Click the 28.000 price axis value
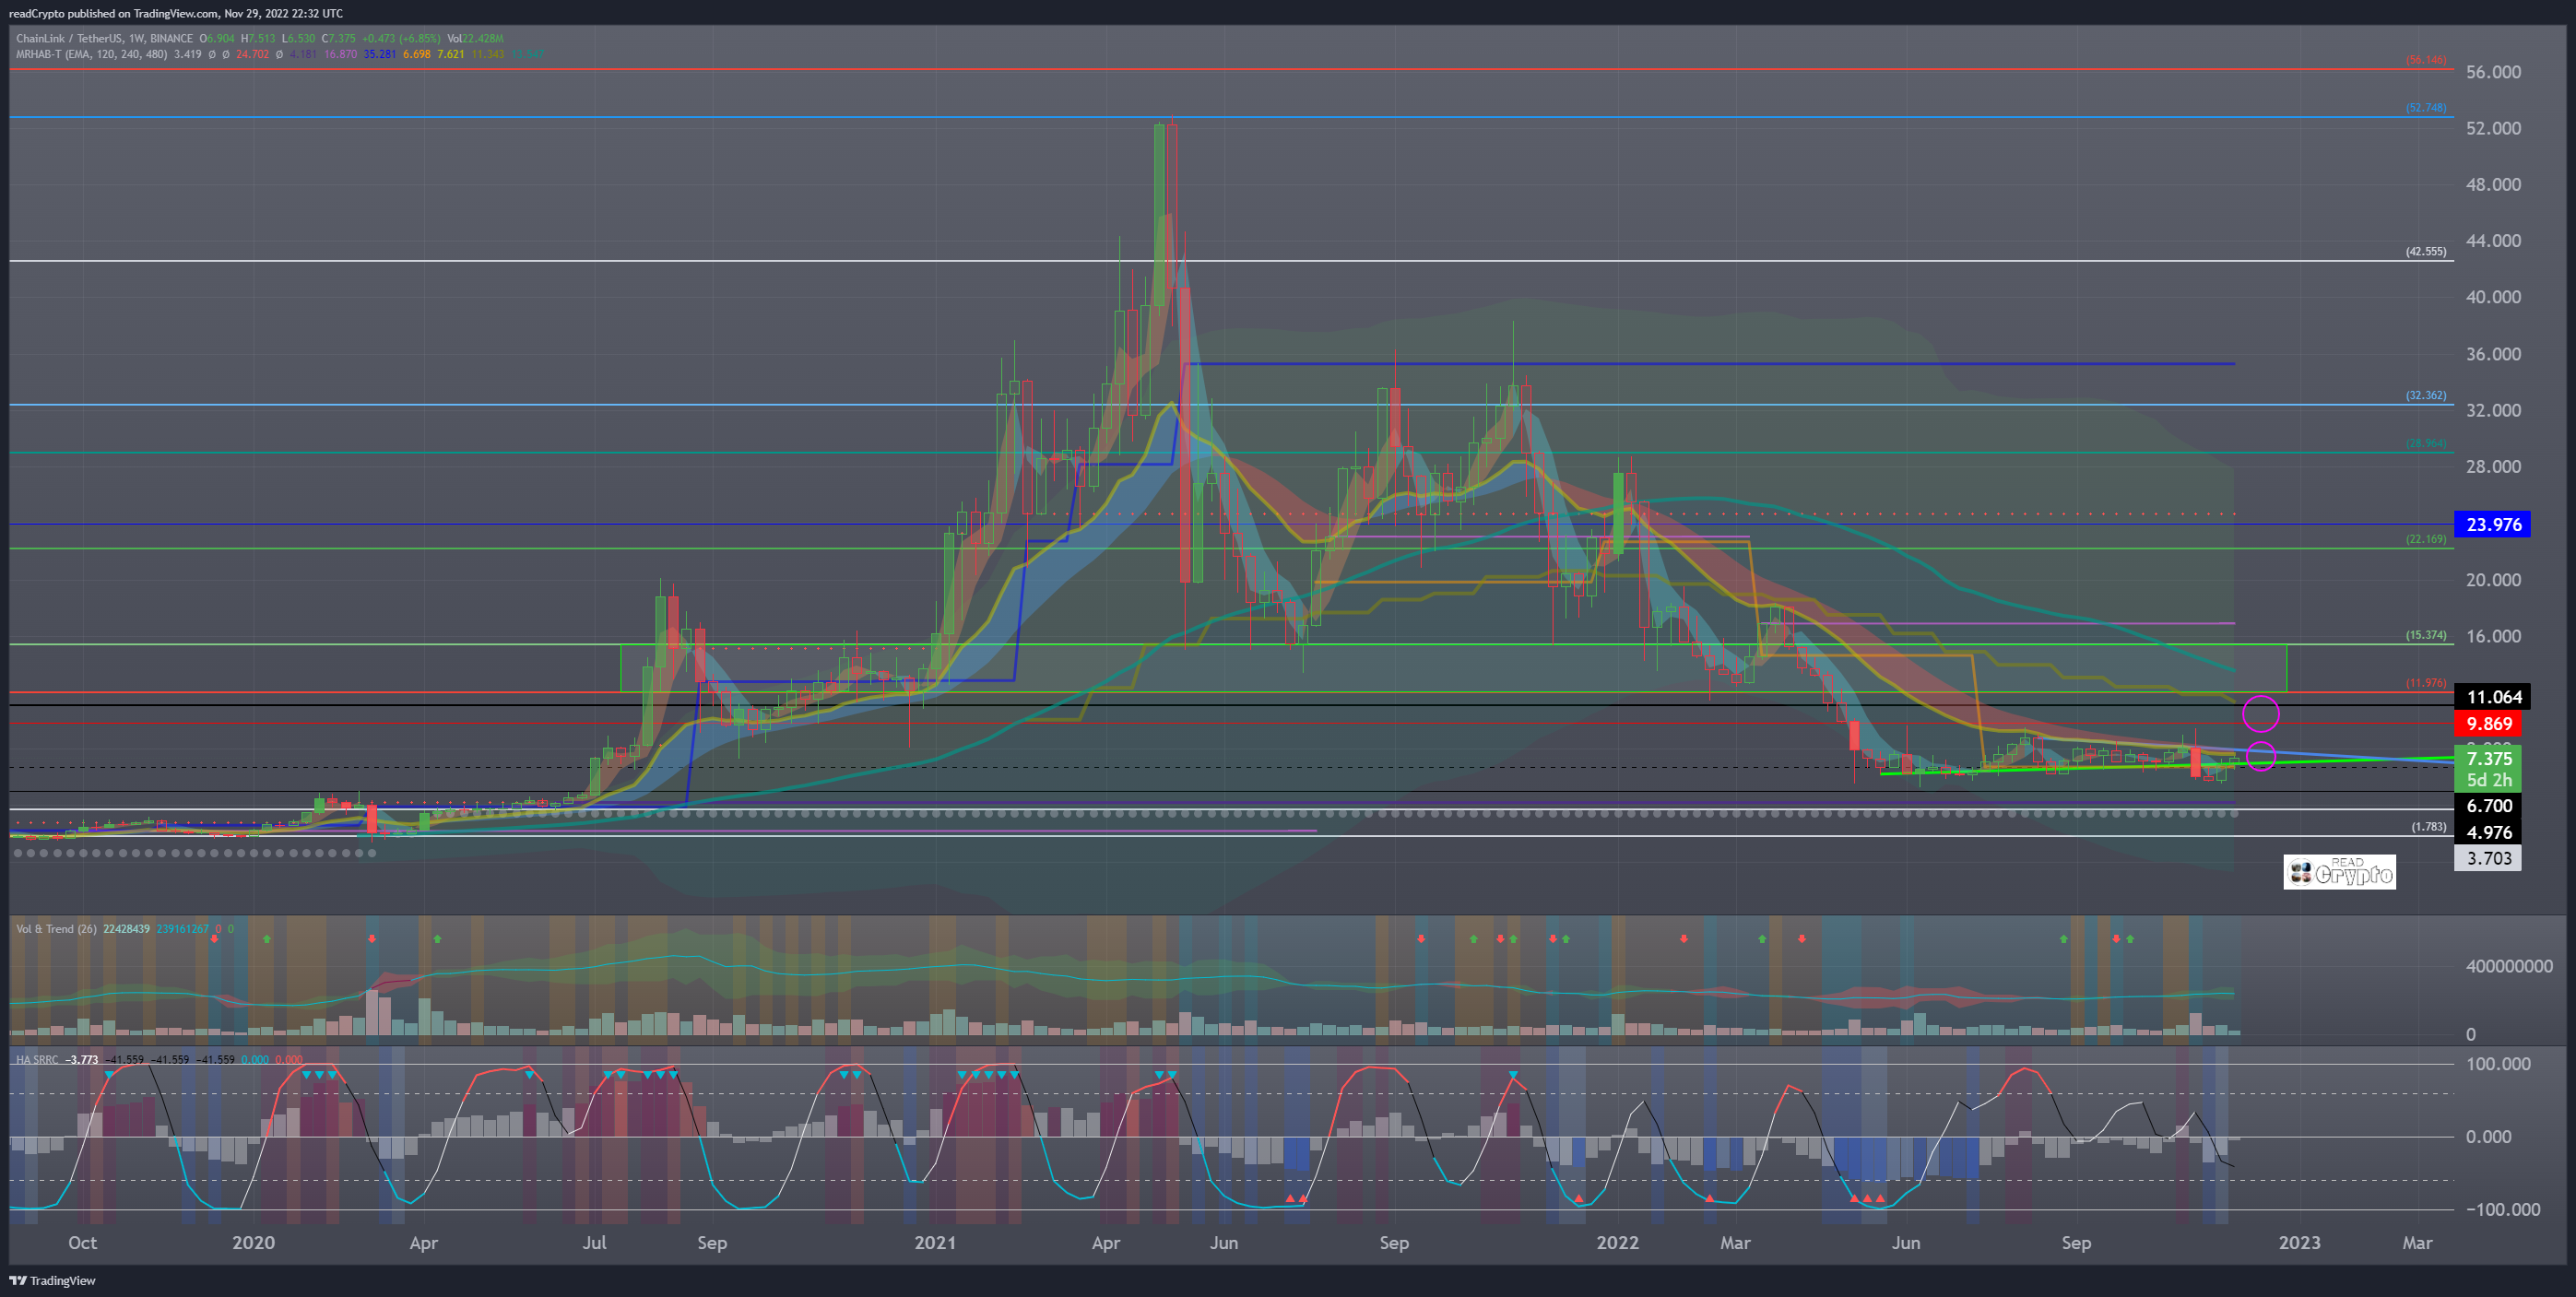Image resolution: width=2576 pixels, height=1297 pixels. coord(2493,466)
